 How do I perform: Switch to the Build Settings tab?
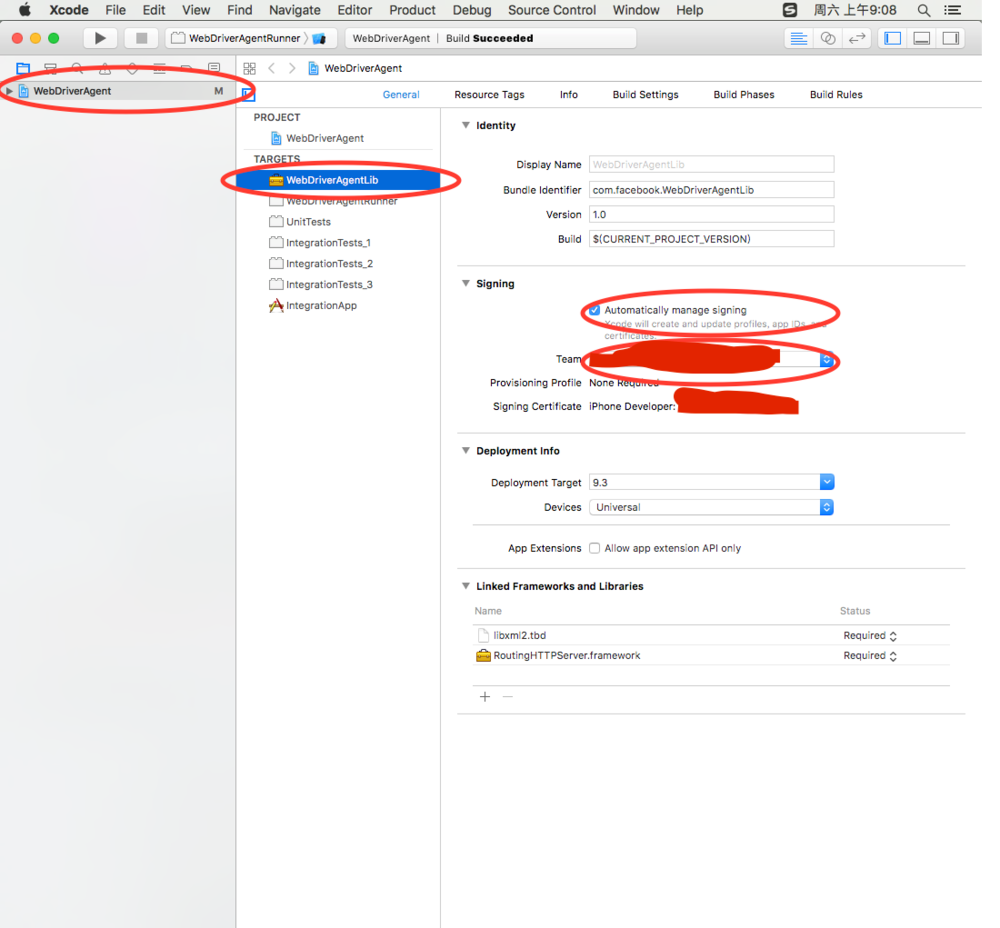645,94
